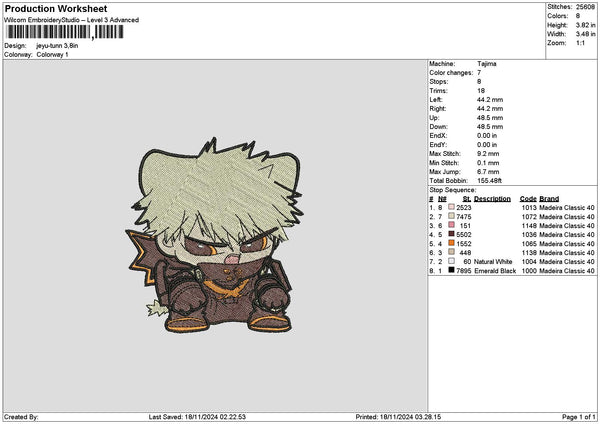Click the Width value 3.48 in

pos(585,34)
